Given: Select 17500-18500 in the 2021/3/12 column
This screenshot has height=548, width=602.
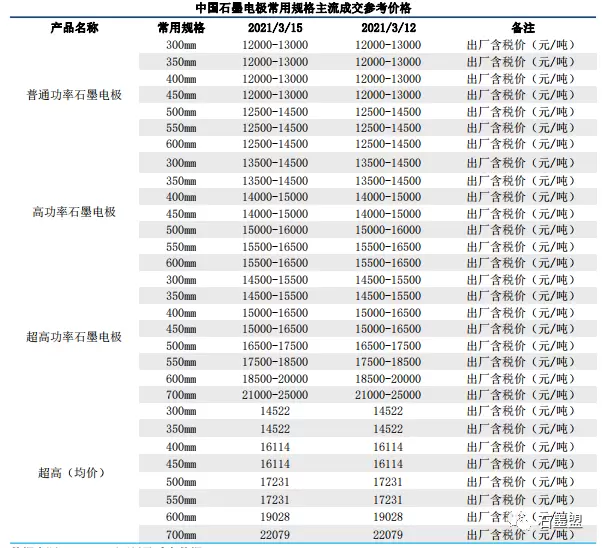Looking at the screenshot, I should [388, 362].
